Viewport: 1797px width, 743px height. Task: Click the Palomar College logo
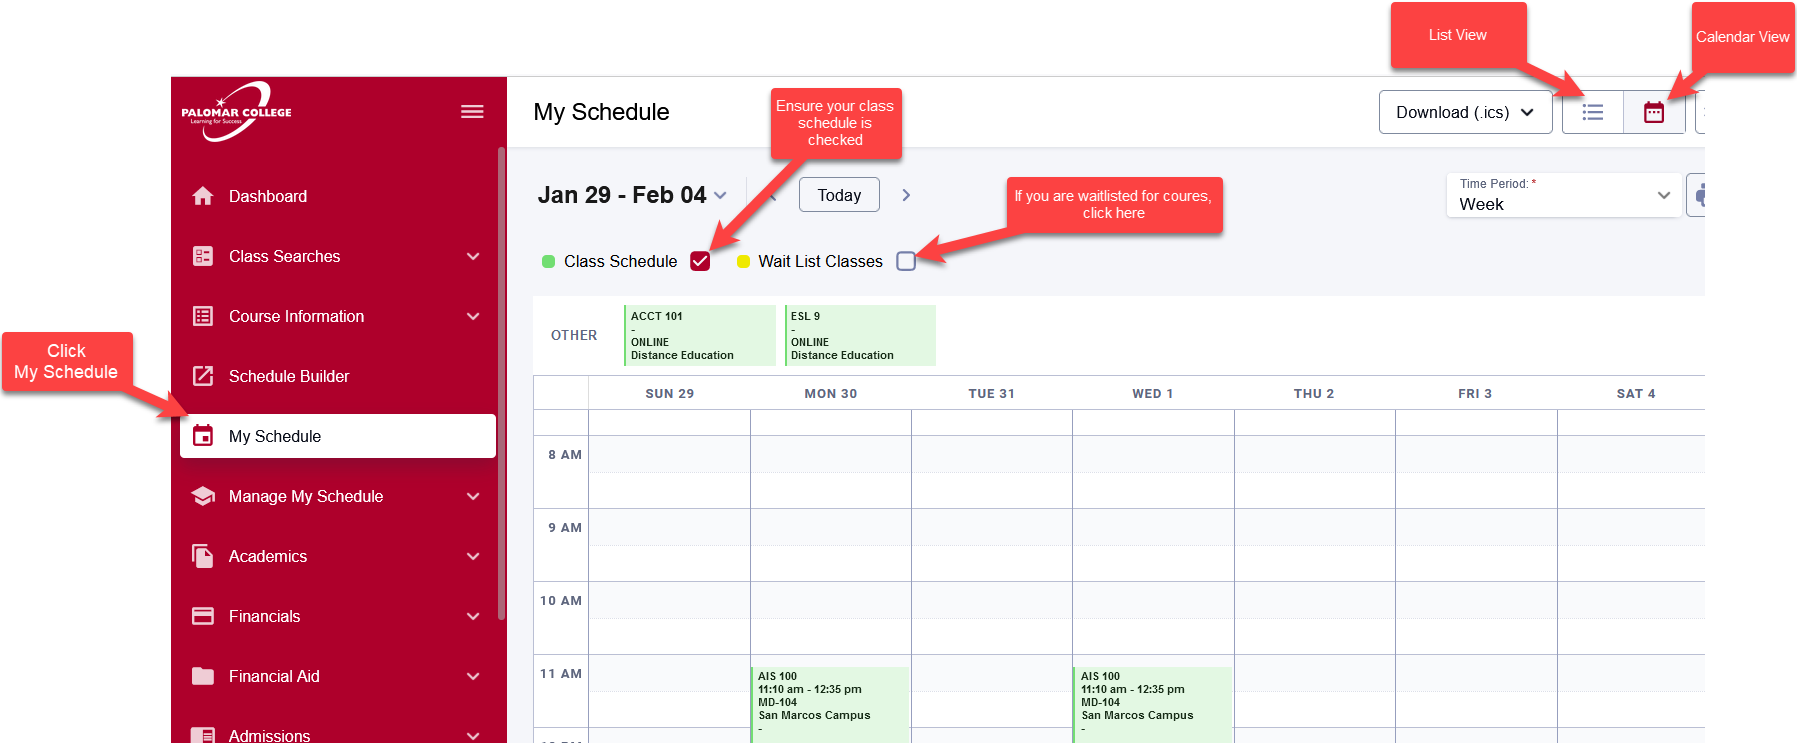236,111
